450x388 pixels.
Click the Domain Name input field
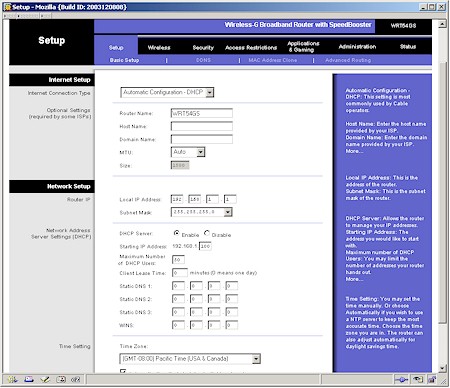(202, 139)
